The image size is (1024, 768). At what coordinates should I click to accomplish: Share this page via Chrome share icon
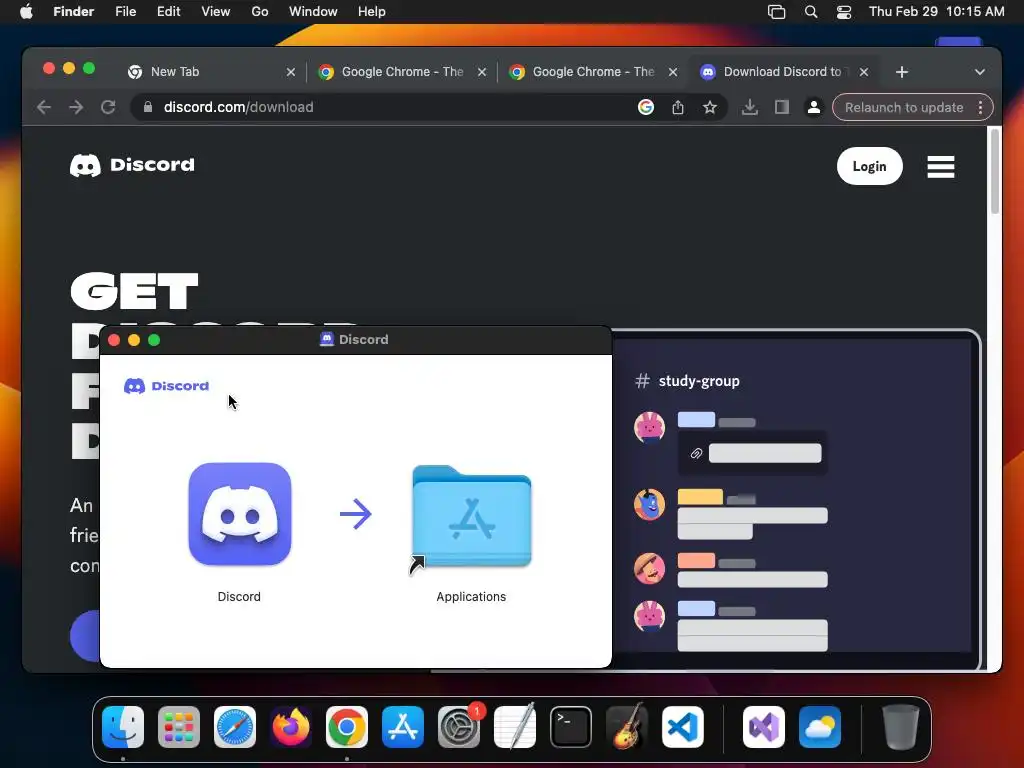678,107
